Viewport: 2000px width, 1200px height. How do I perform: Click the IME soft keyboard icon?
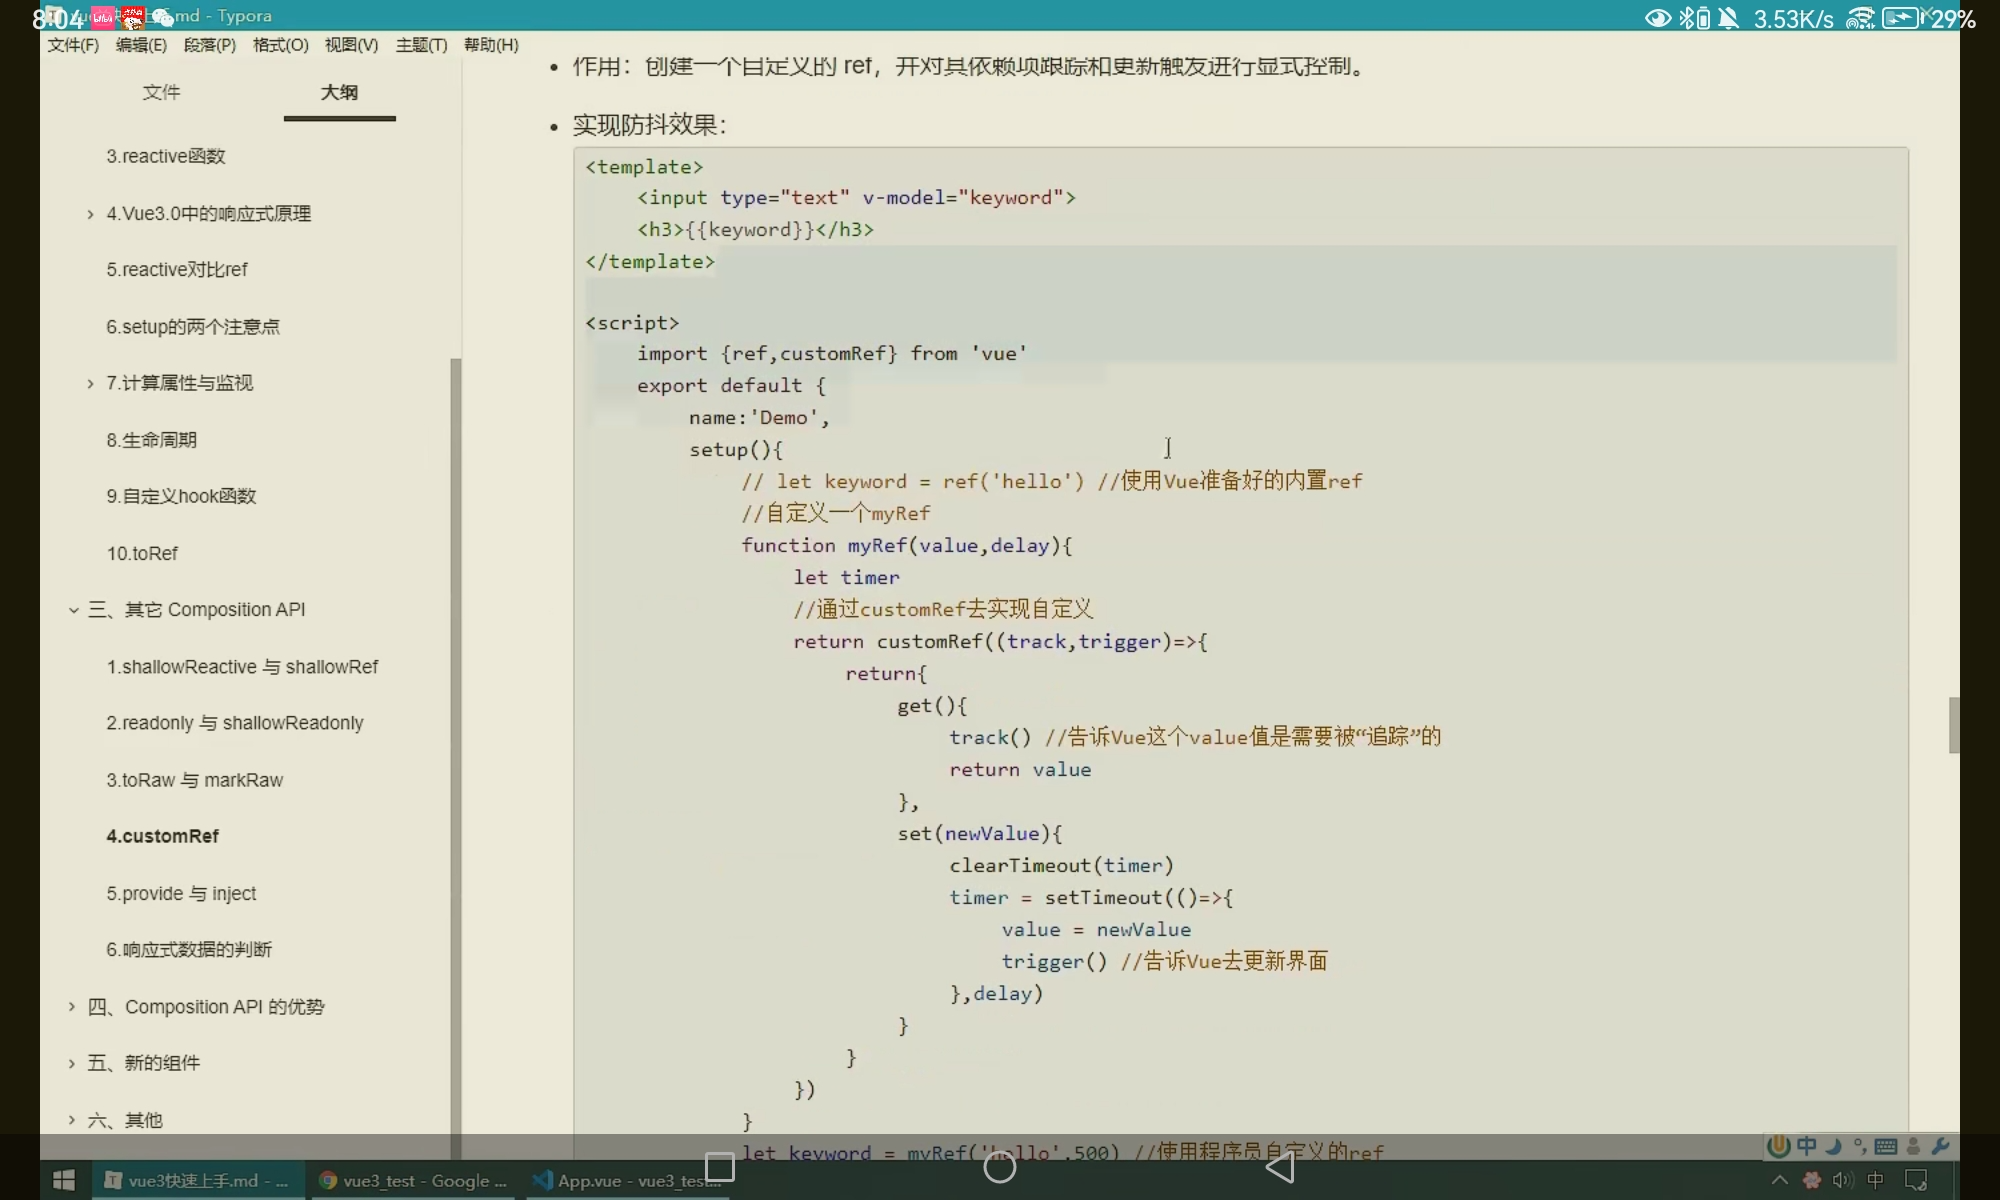[1886, 1147]
